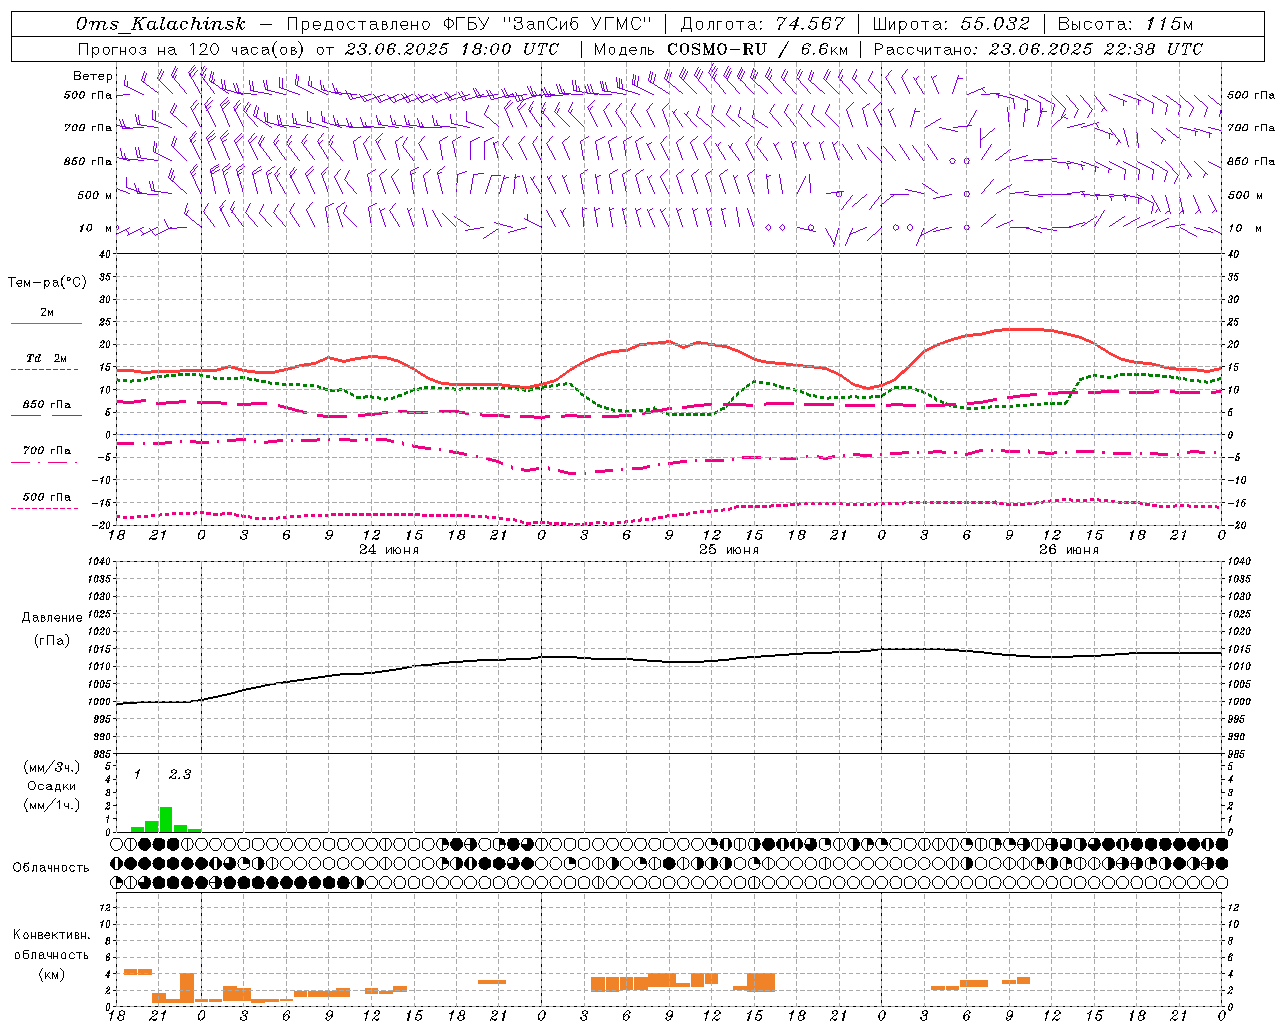The height and width of the screenshot is (1024, 1280).
Task: Select the elevation label Высота: 115м
Action: [1125, 24]
